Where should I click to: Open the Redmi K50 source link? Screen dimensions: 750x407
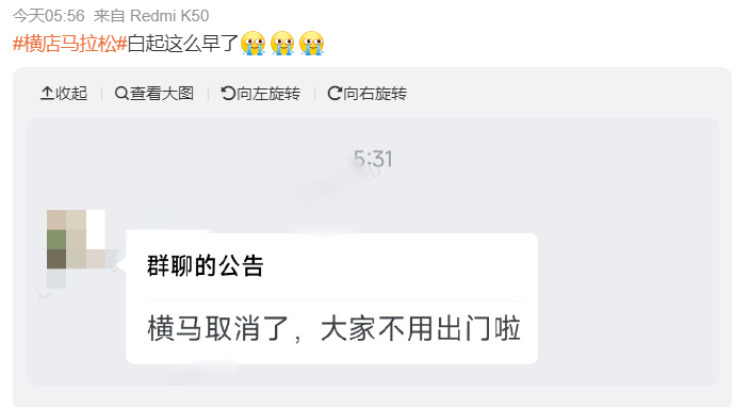point(169,16)
